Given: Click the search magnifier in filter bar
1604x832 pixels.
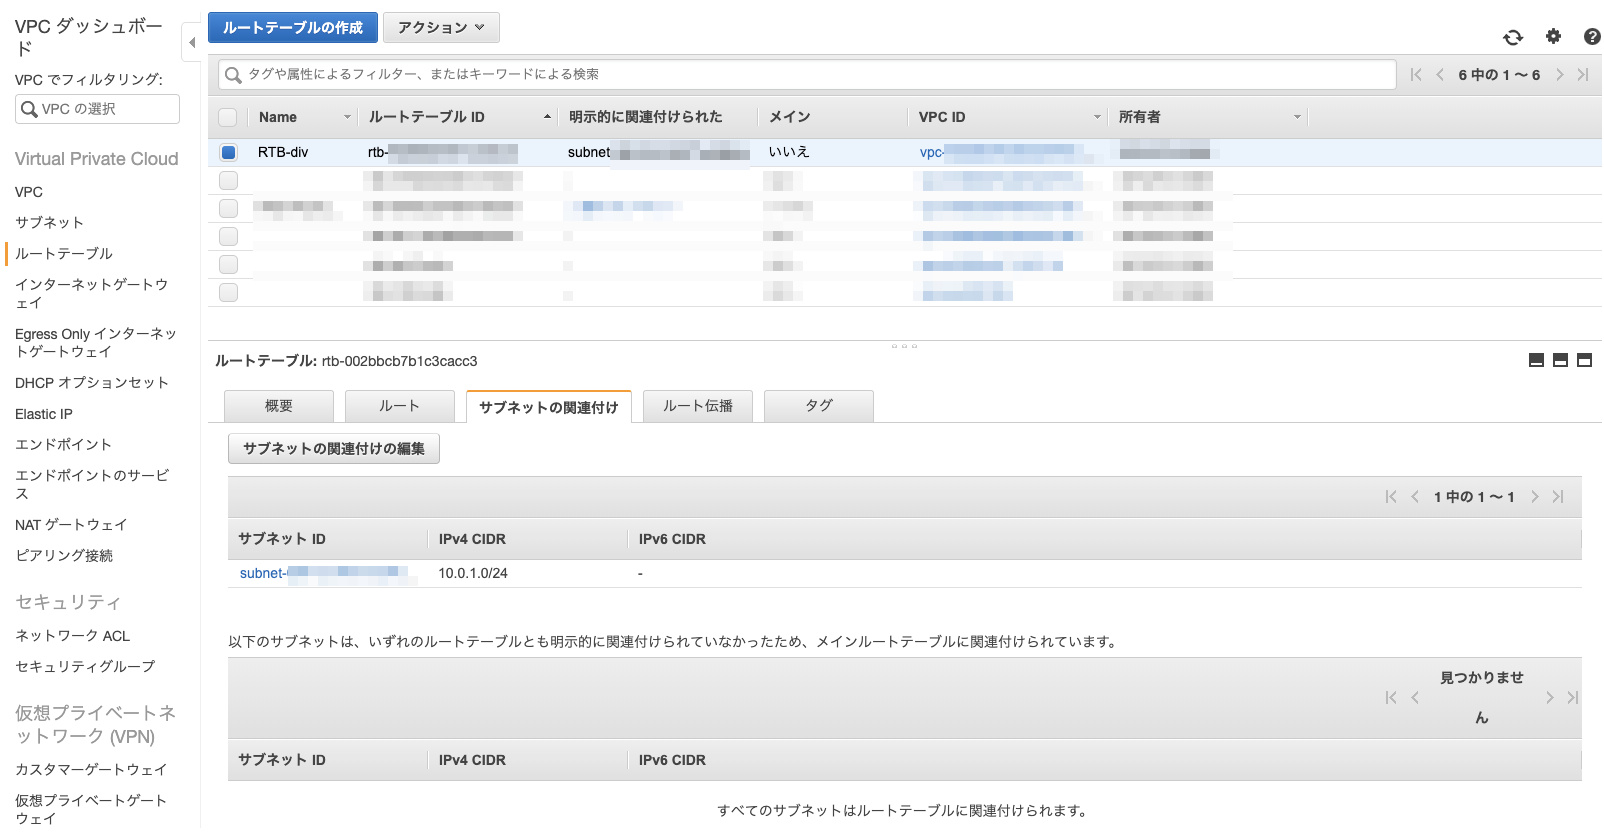Looking at the screenshot, I should [233, 75].
